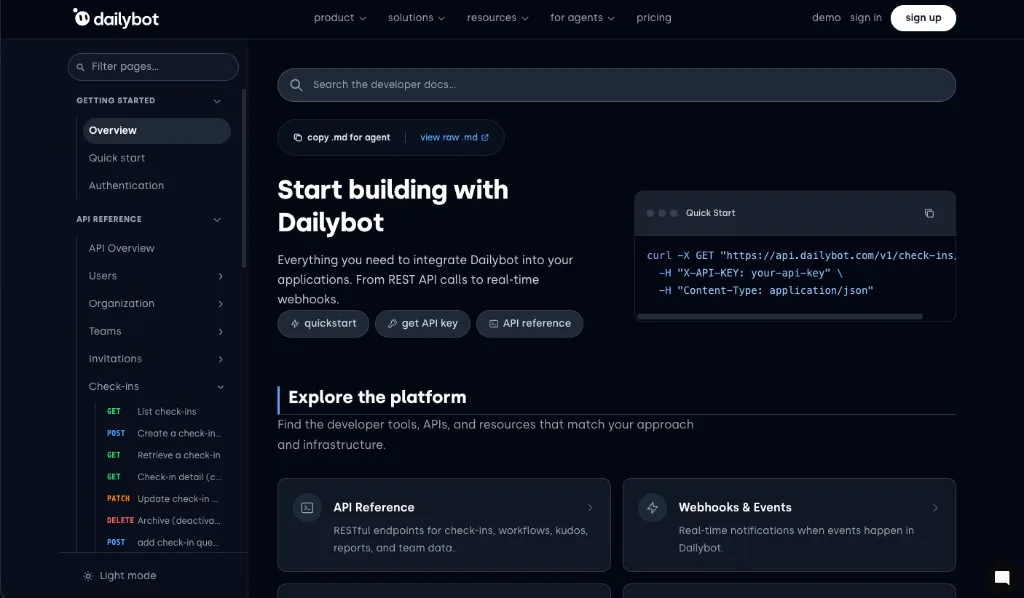Screen dimensions: 1024x598
Task: Focus the Search the developer docs field
Action: (616, 85)
